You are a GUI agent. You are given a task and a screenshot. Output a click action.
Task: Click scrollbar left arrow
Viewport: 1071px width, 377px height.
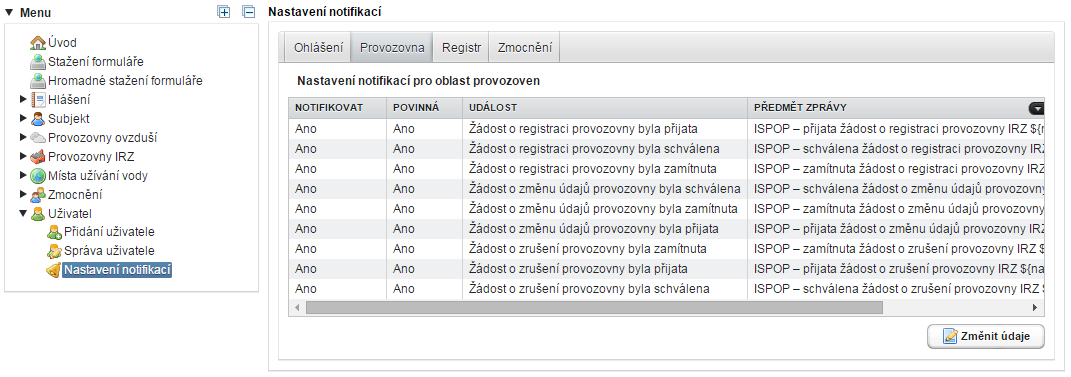point(297,308)
